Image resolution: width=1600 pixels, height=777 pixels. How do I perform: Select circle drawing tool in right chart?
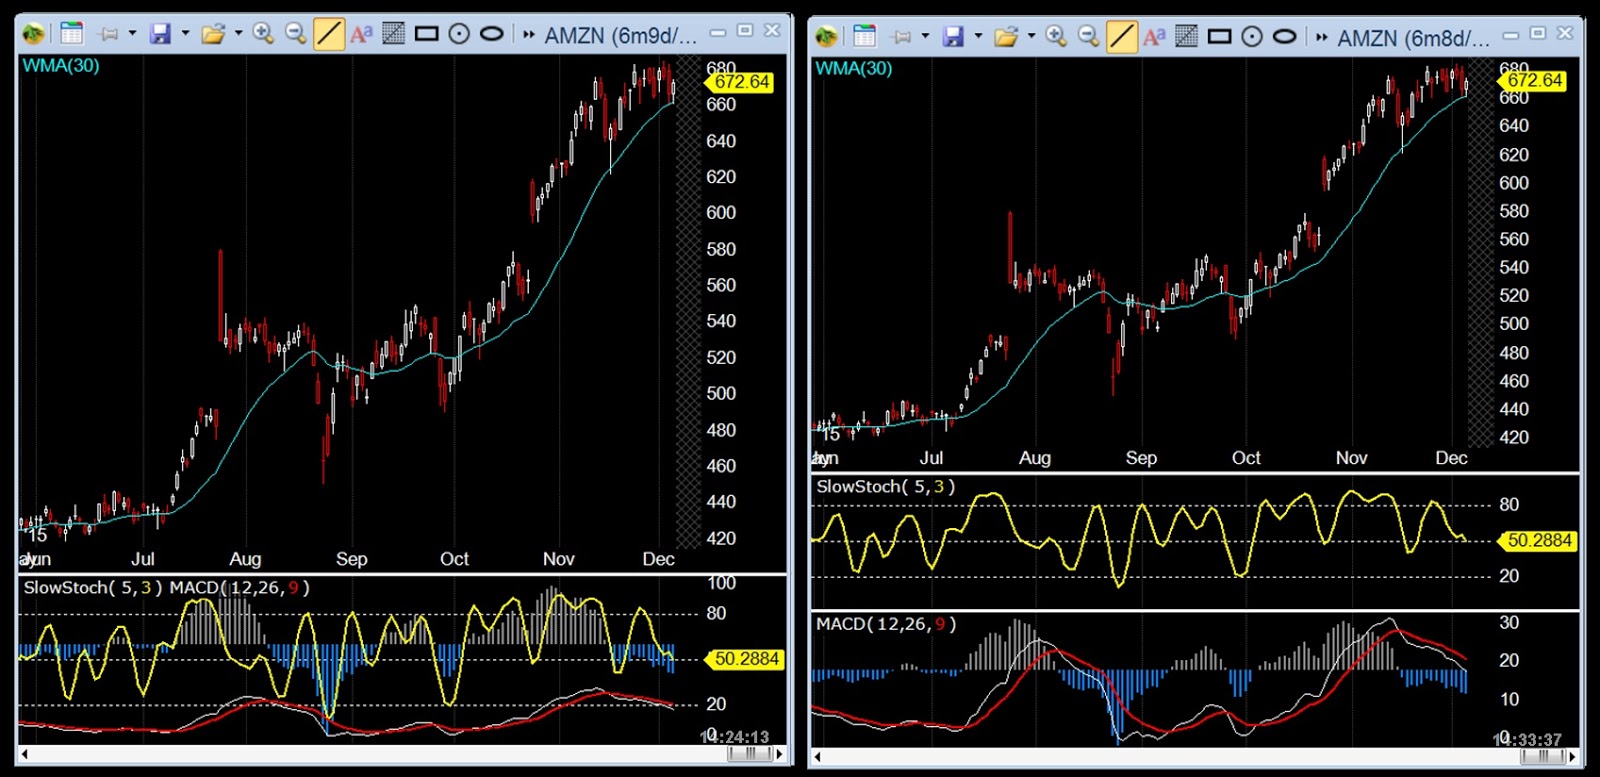1252,37
